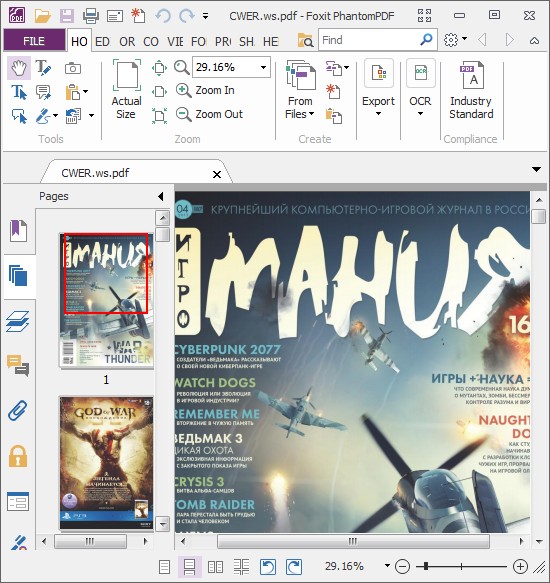Screen dimensions: 550x583
Task: Select the Edit Text tool
Action: click(x=44, y=68)
